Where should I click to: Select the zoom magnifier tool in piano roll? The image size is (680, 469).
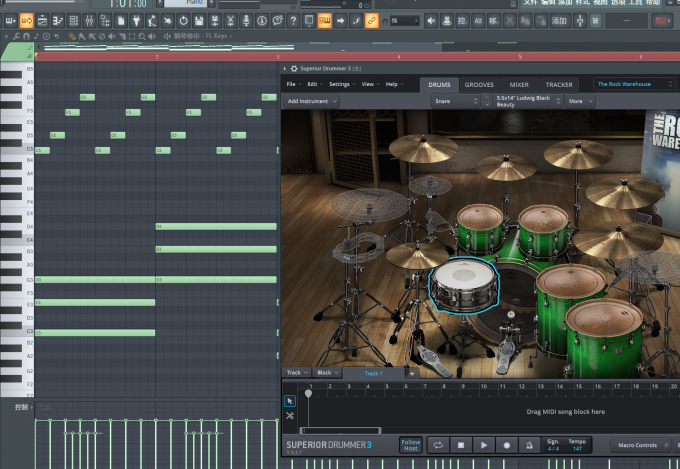tap(142, 36)
